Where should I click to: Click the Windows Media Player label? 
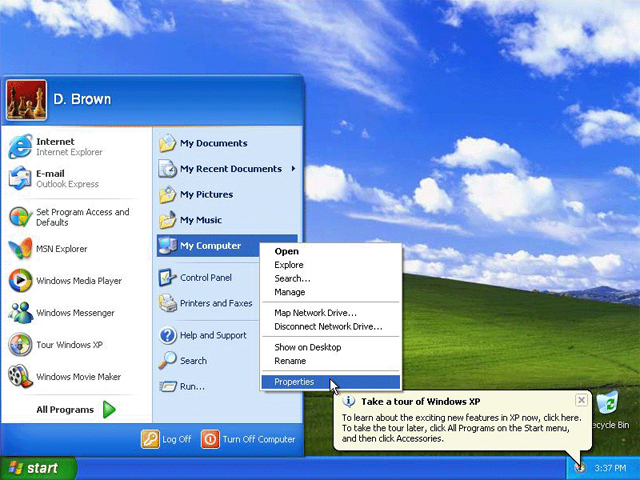[79, 281]
